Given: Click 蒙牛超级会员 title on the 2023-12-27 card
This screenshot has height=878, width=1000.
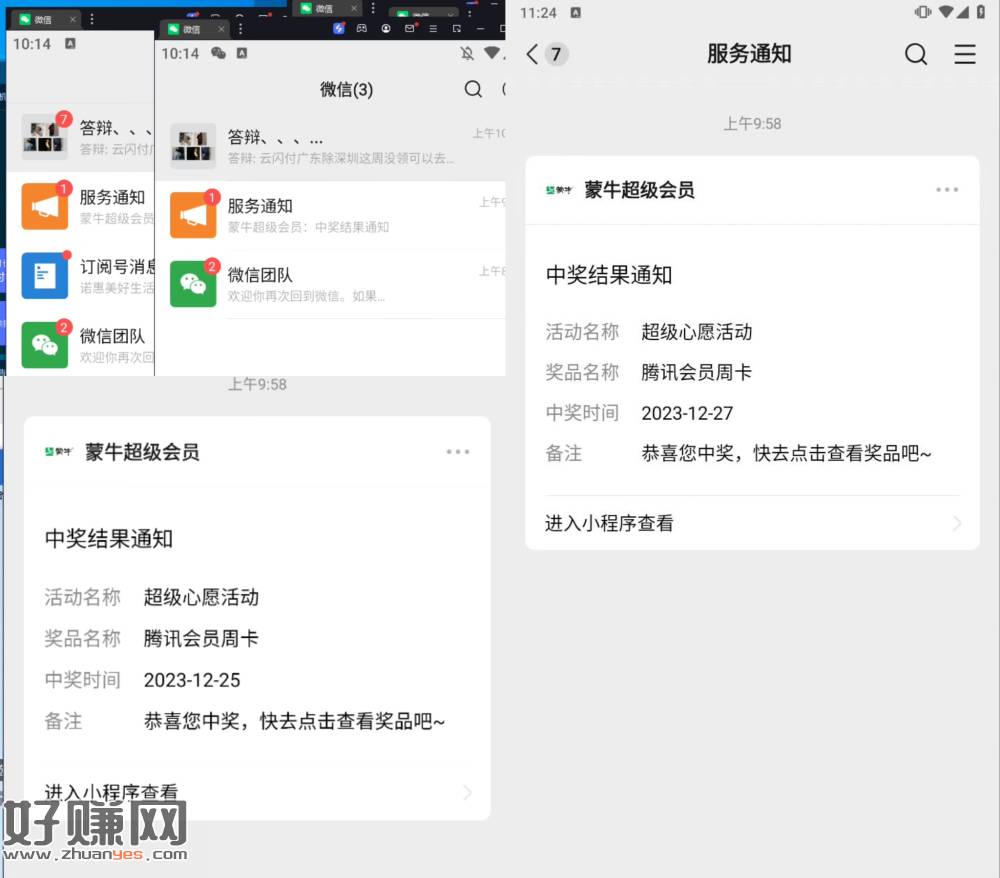Looking at the screenshot, I should click(639, 190).
